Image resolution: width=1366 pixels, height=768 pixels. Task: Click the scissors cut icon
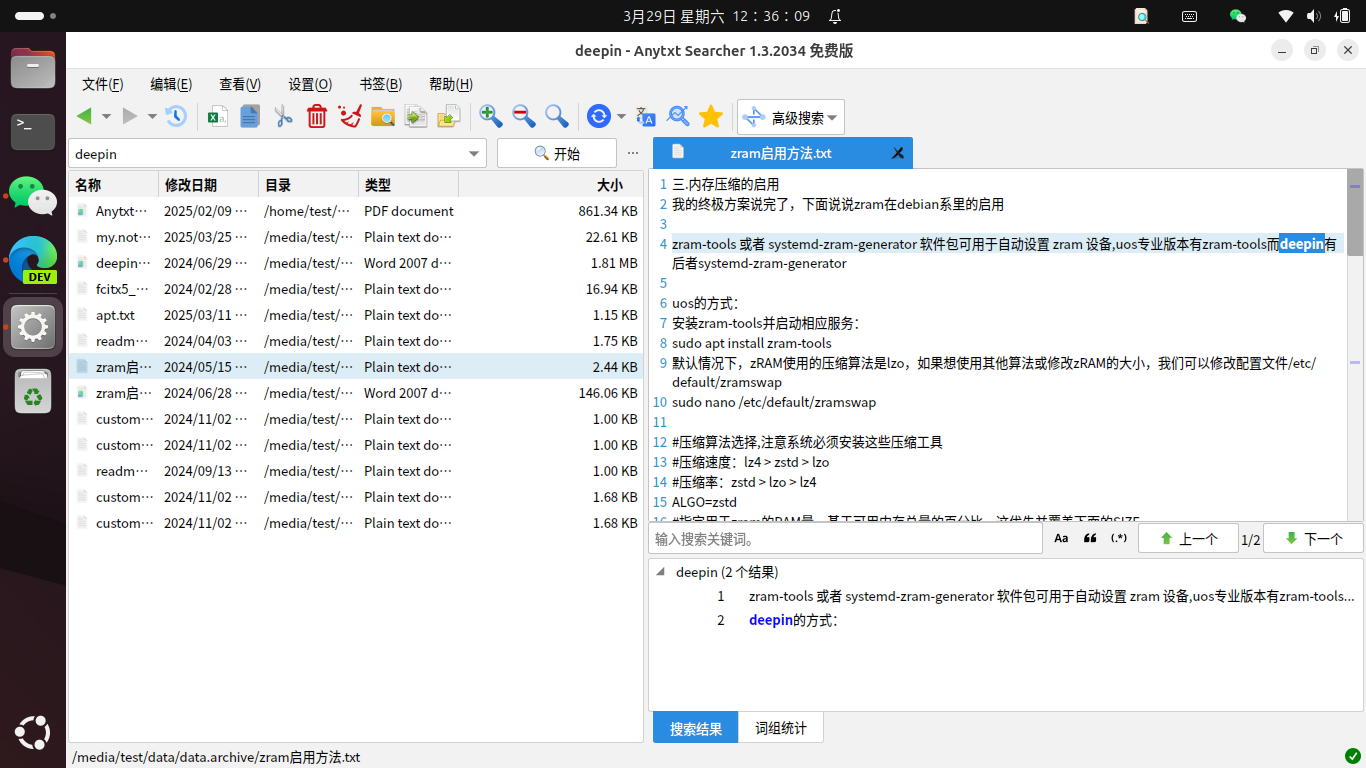tap(284, 117)
